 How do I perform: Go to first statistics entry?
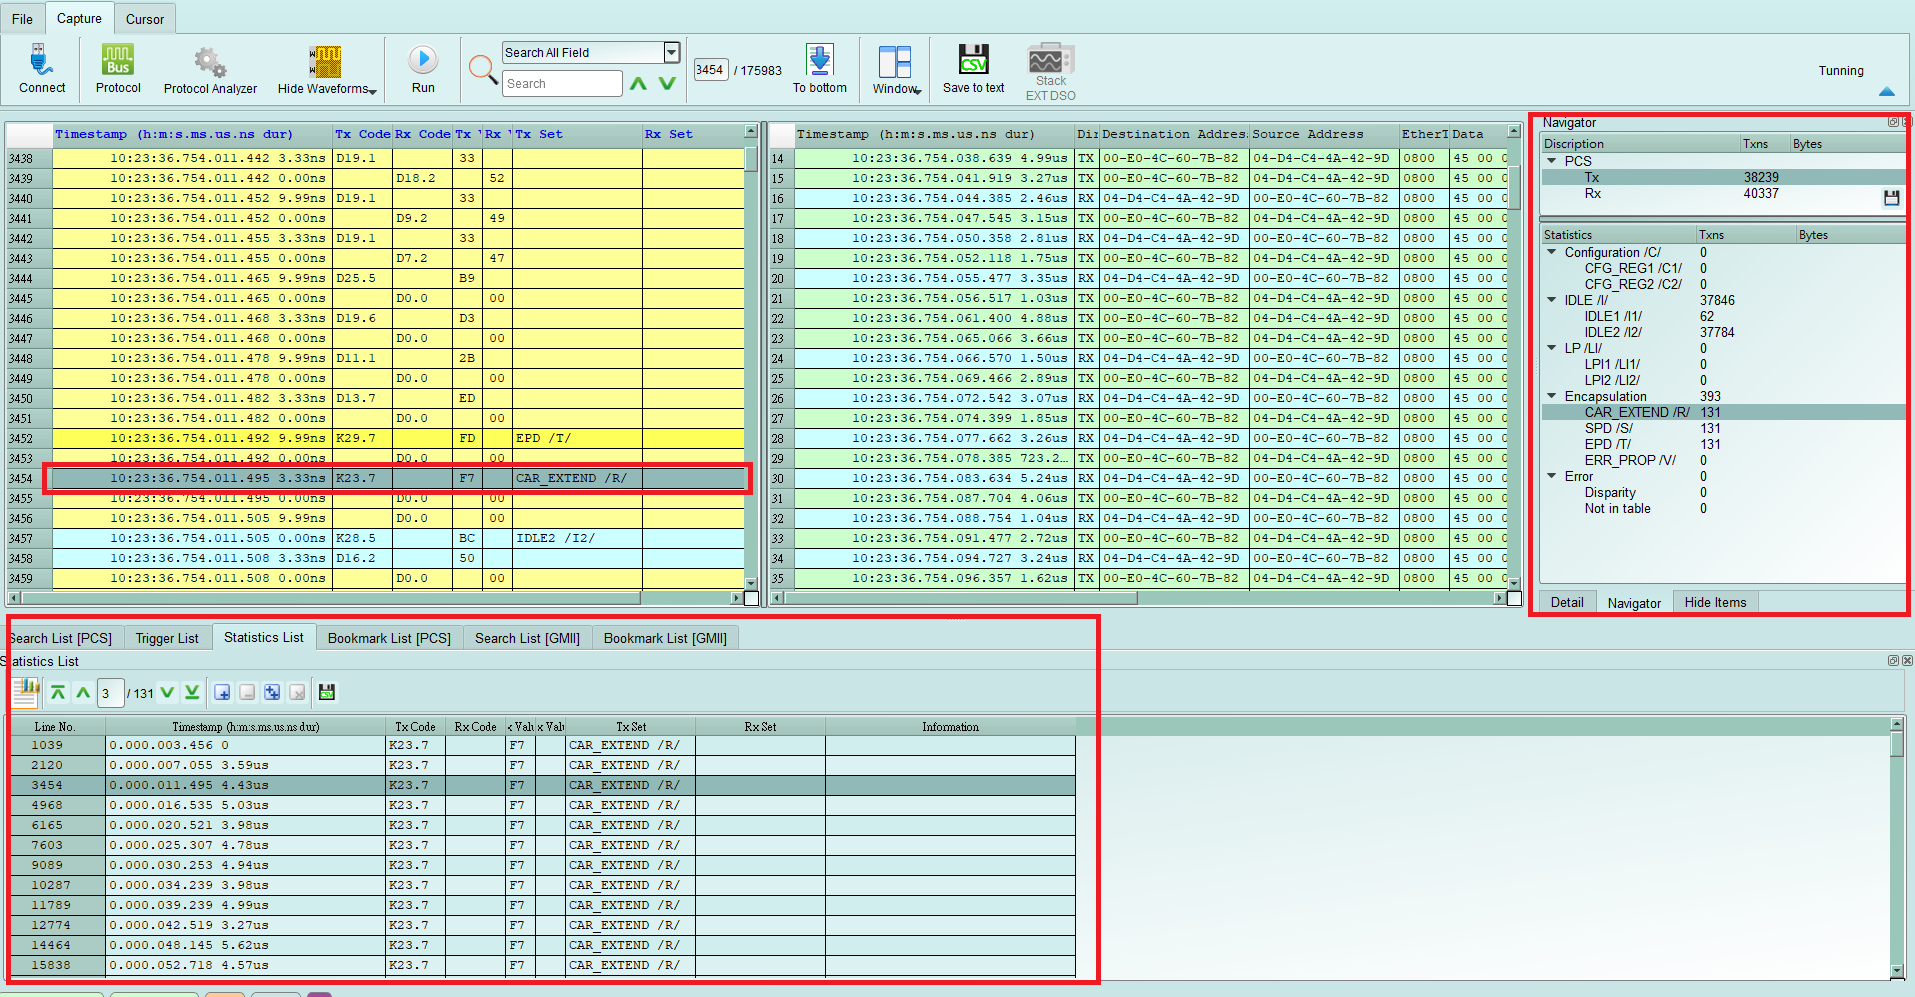58,692
